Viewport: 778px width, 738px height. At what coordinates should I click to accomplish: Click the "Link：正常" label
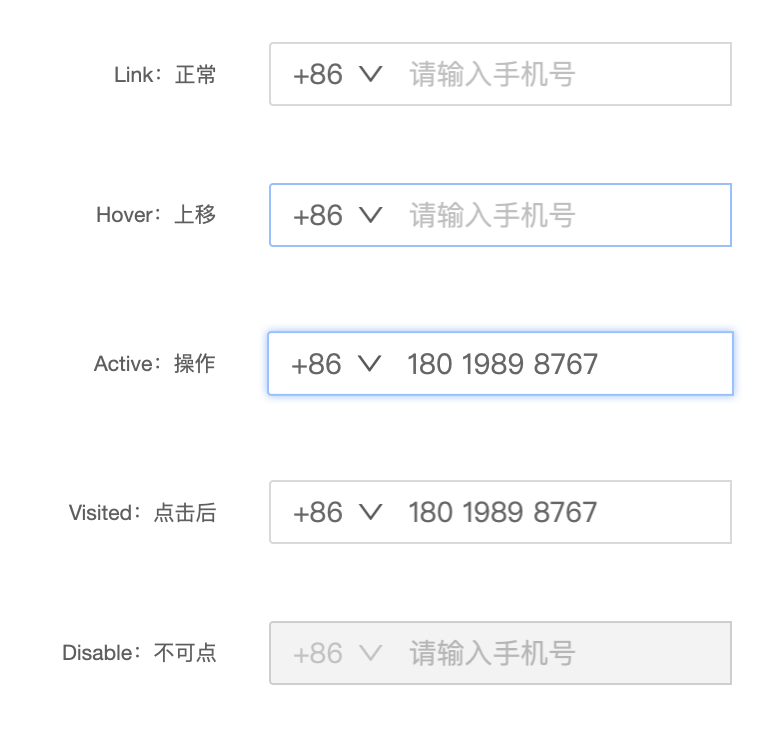pos(165,75)
